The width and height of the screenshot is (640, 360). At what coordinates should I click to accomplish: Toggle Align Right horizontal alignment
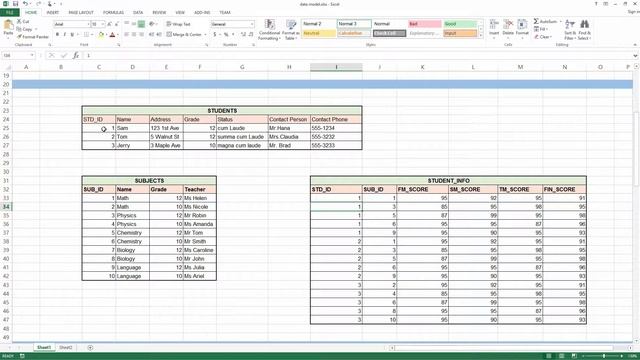pos(141,35)
